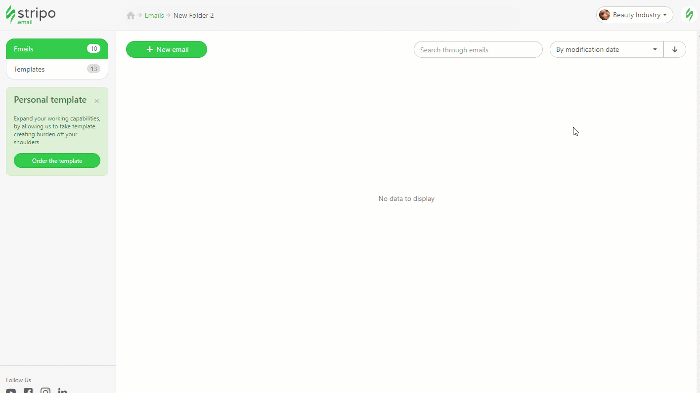Click Order the template button

coord(57,161)
